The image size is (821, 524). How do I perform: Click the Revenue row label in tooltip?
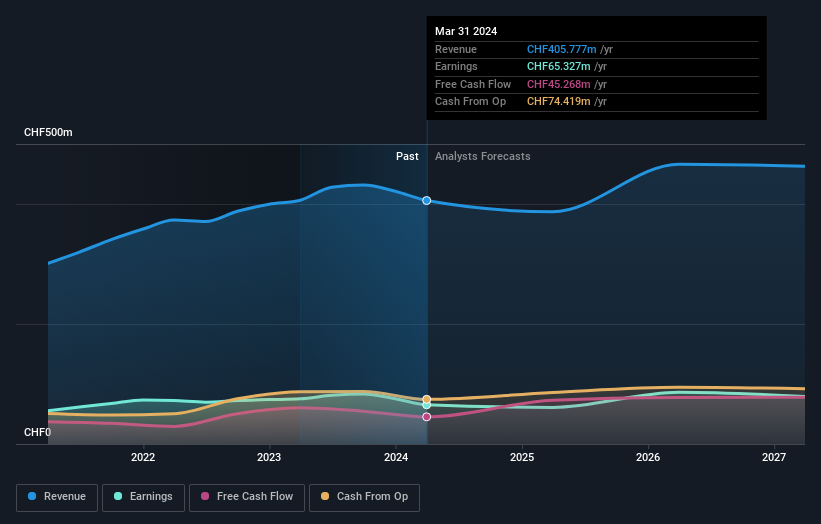pos(456,49)
